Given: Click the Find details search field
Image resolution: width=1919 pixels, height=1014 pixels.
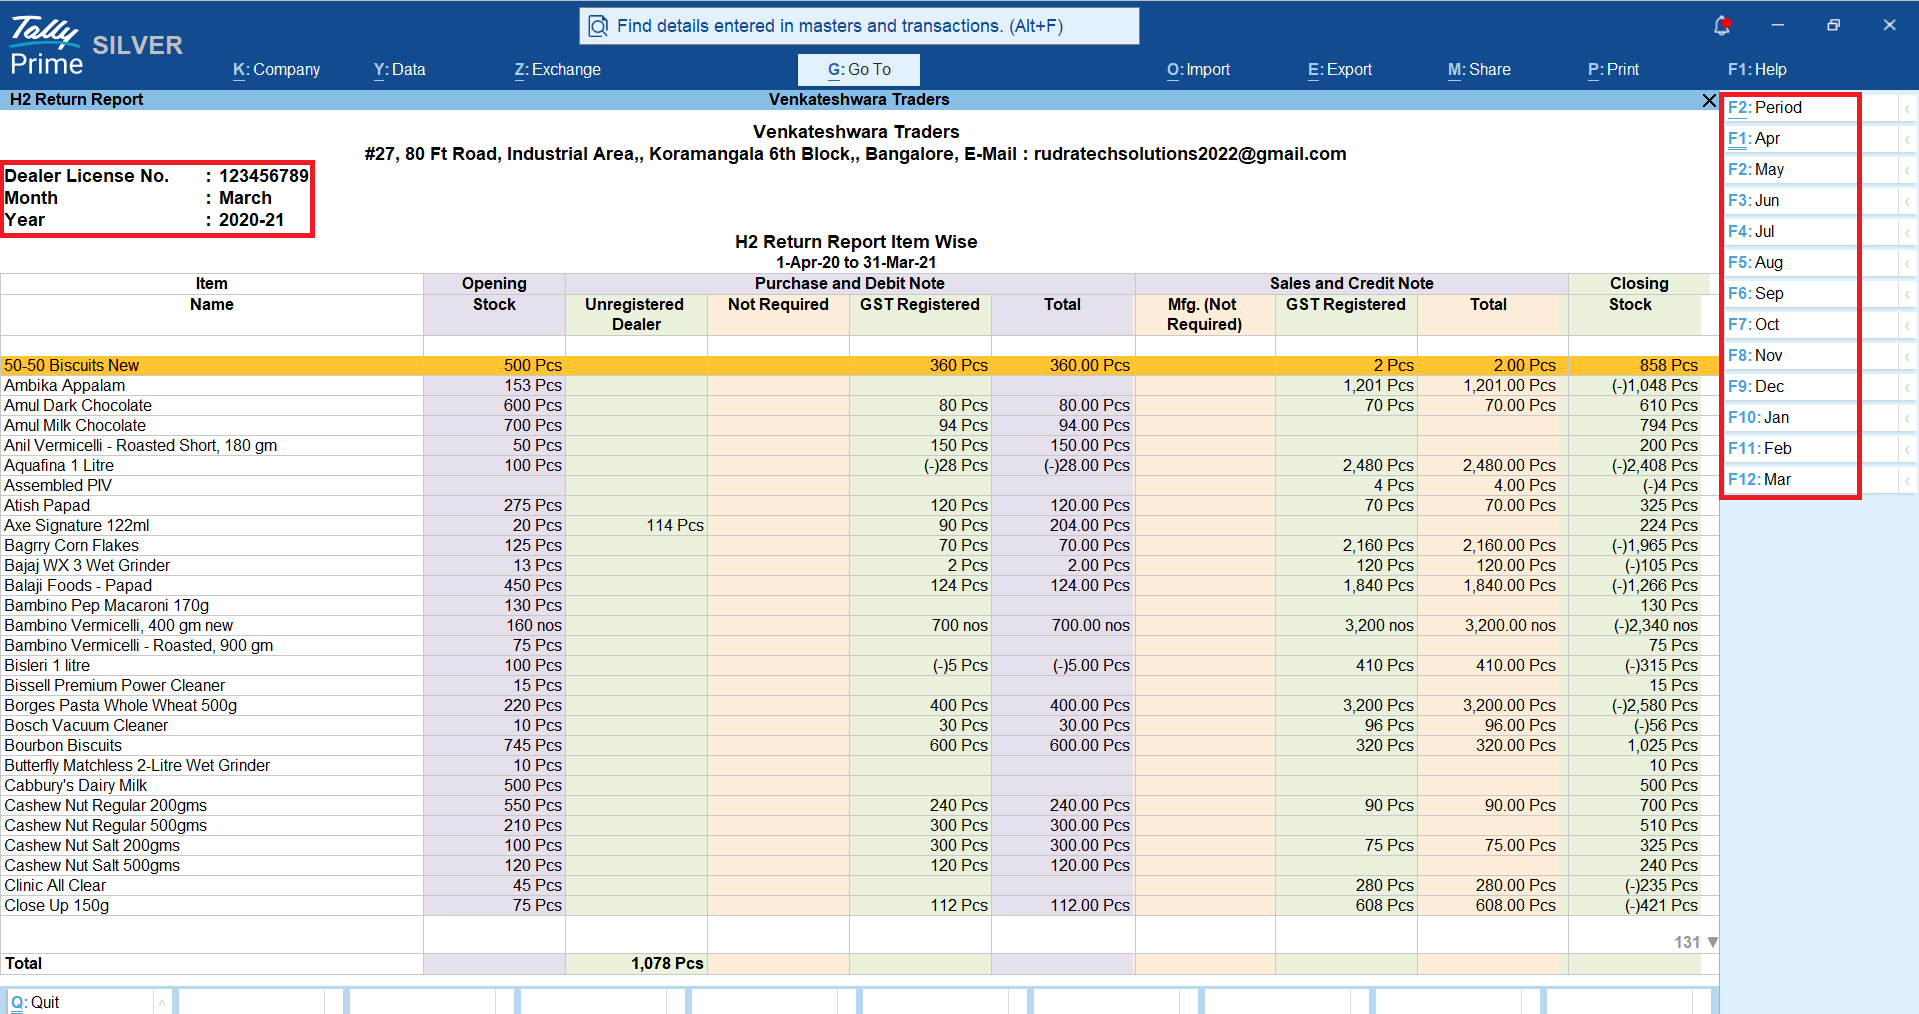Looking at the screenshot, I should (x=859, y=26).
